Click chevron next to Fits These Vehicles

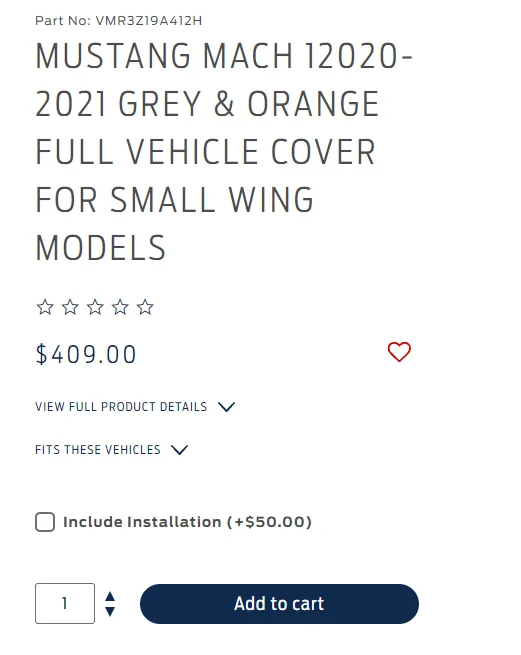click(x=180, y=450)
